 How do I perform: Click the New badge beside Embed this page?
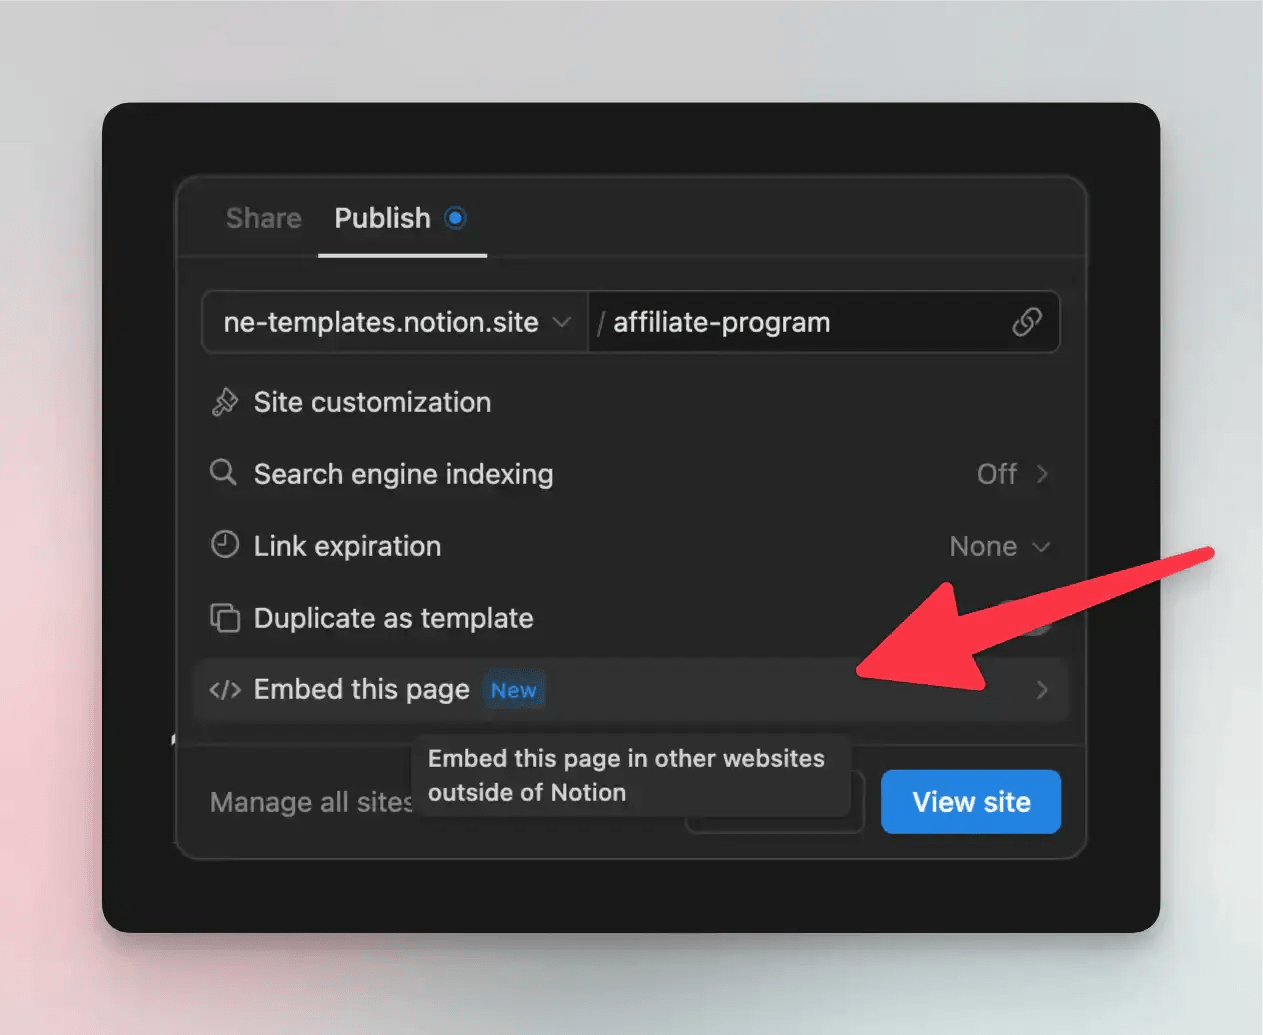tap(514, 690)
